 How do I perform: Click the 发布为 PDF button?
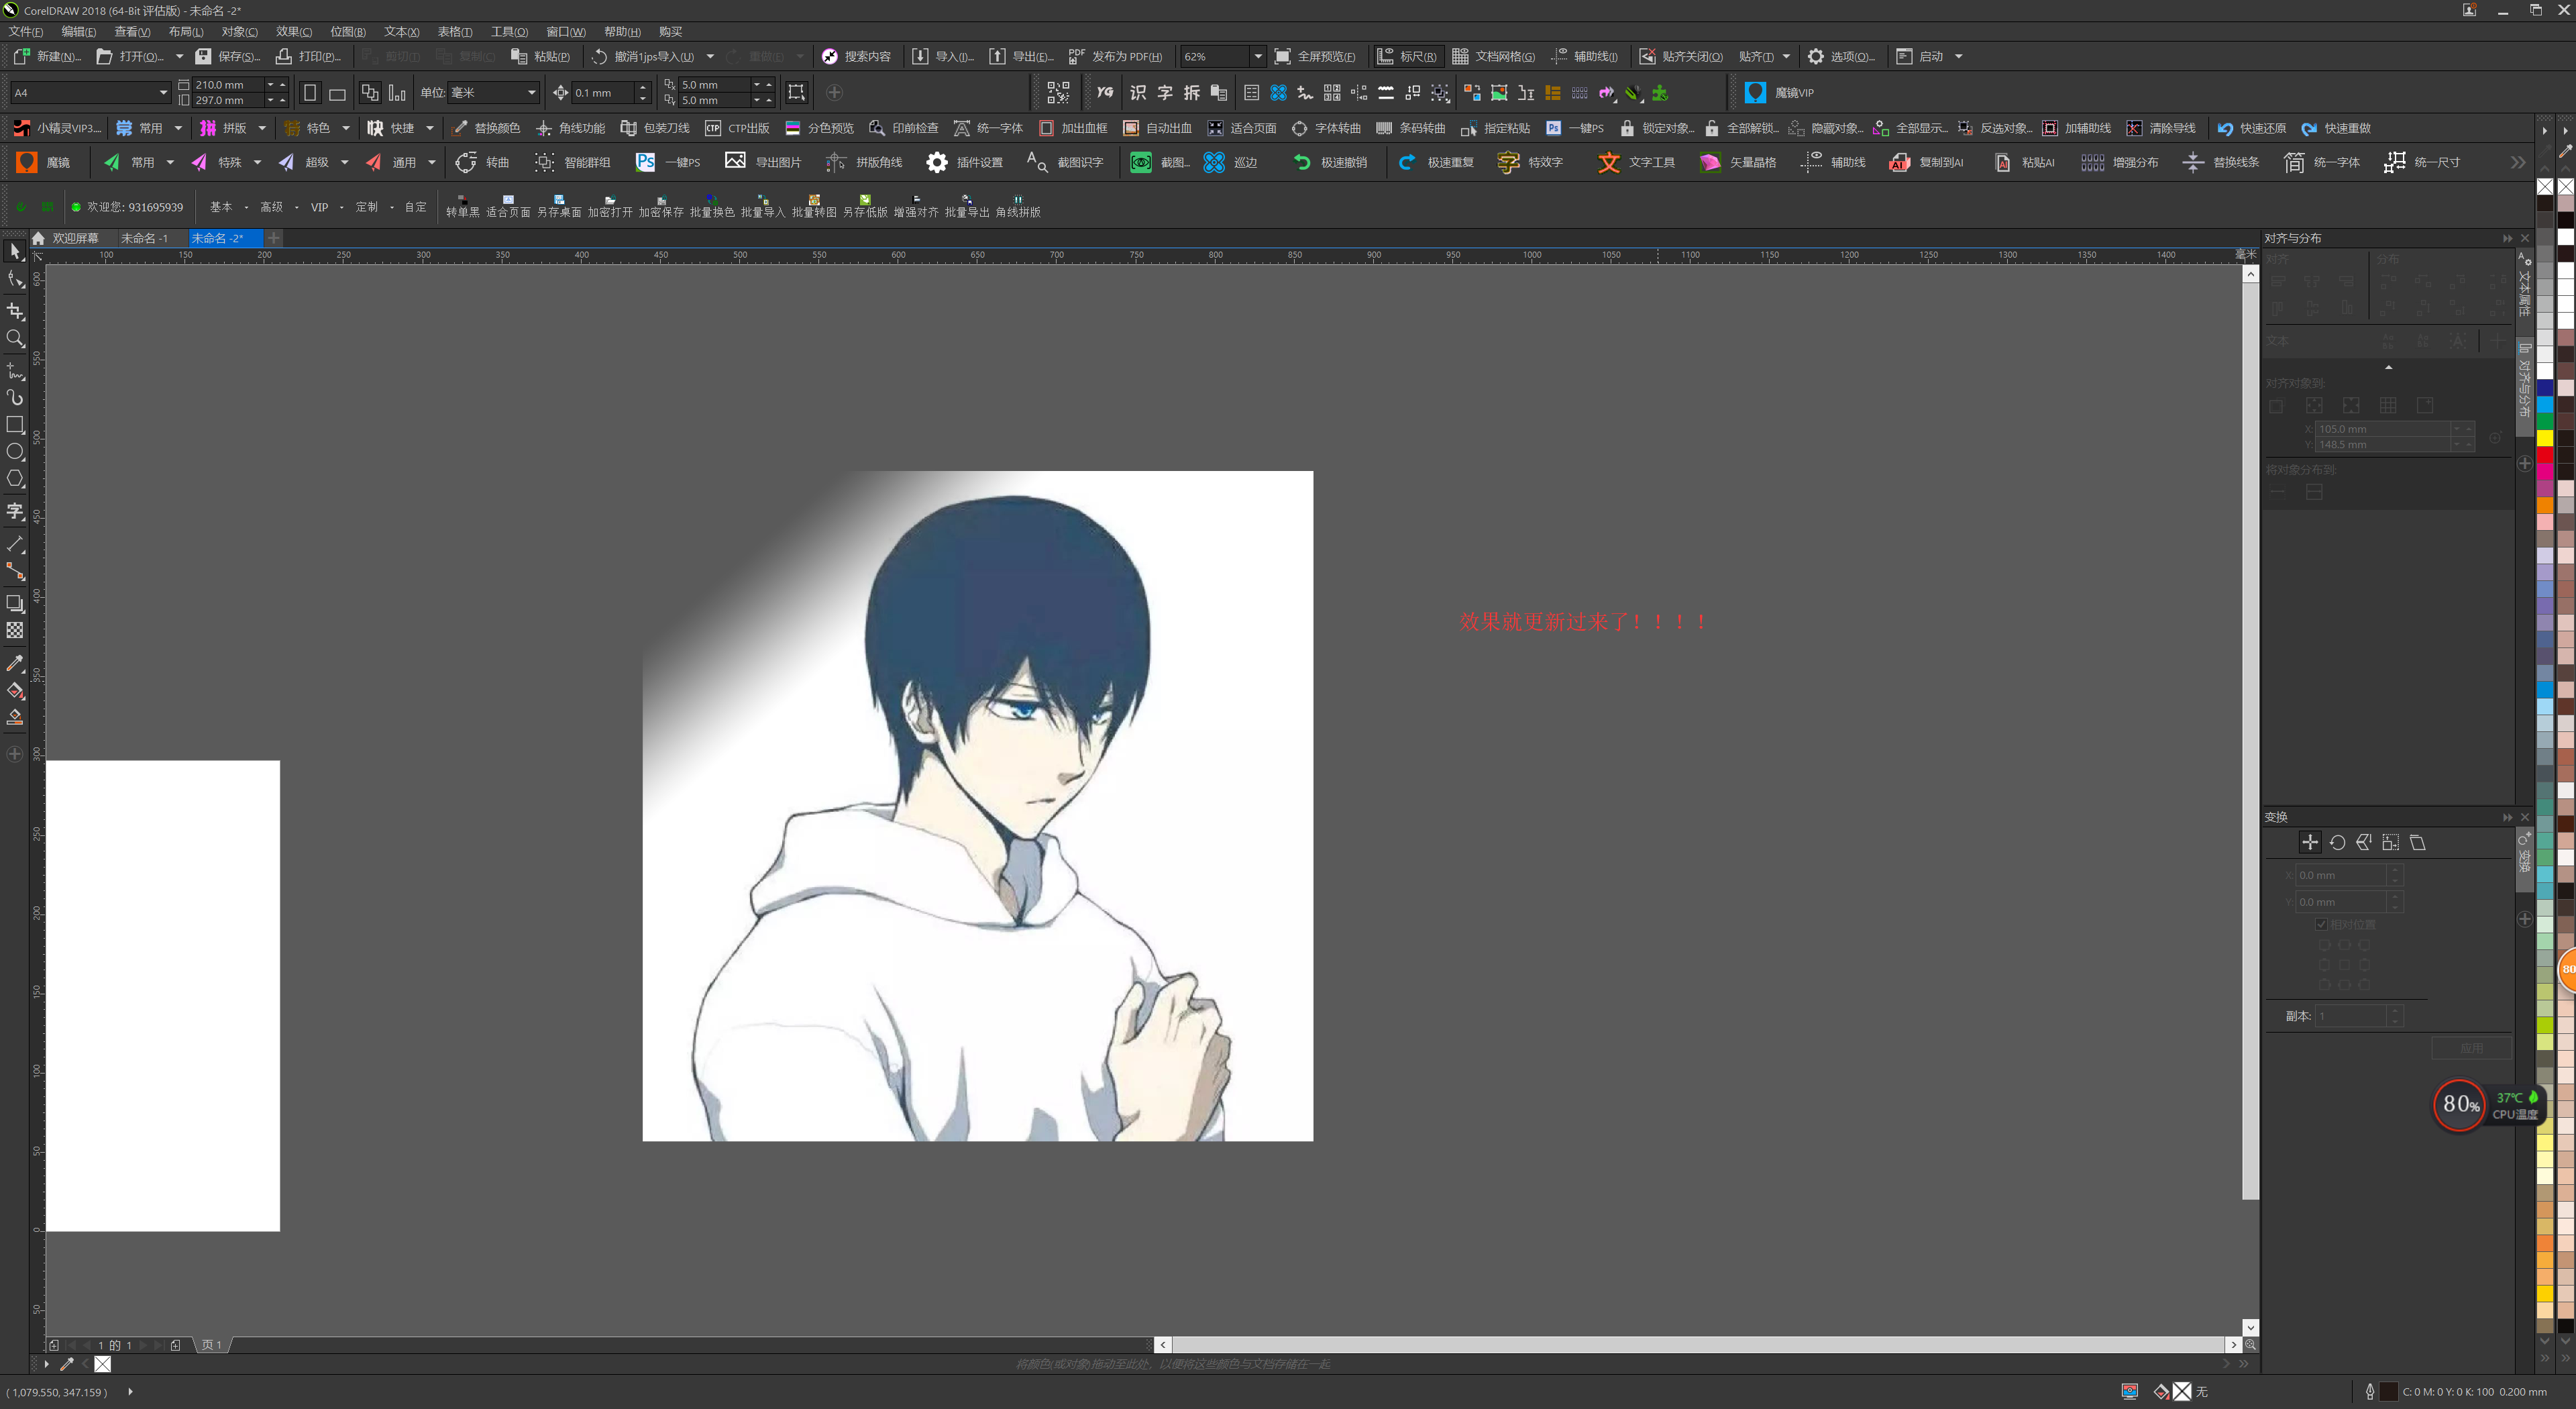click(1116, 57)
